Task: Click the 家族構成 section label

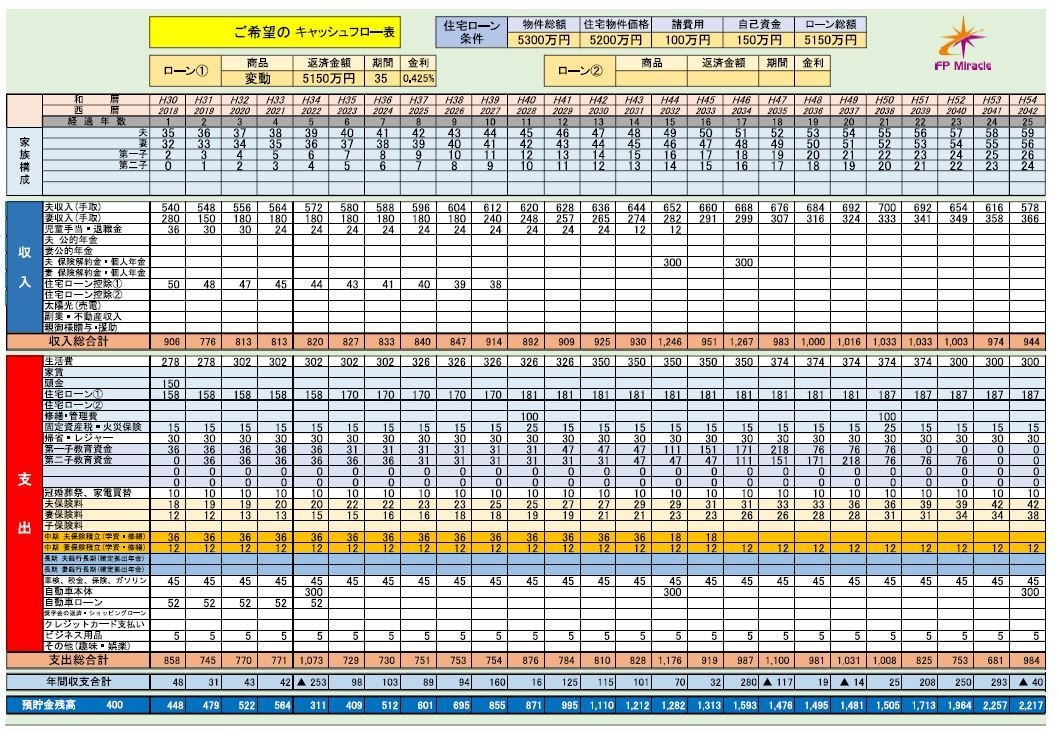Action: pos(24,161)
